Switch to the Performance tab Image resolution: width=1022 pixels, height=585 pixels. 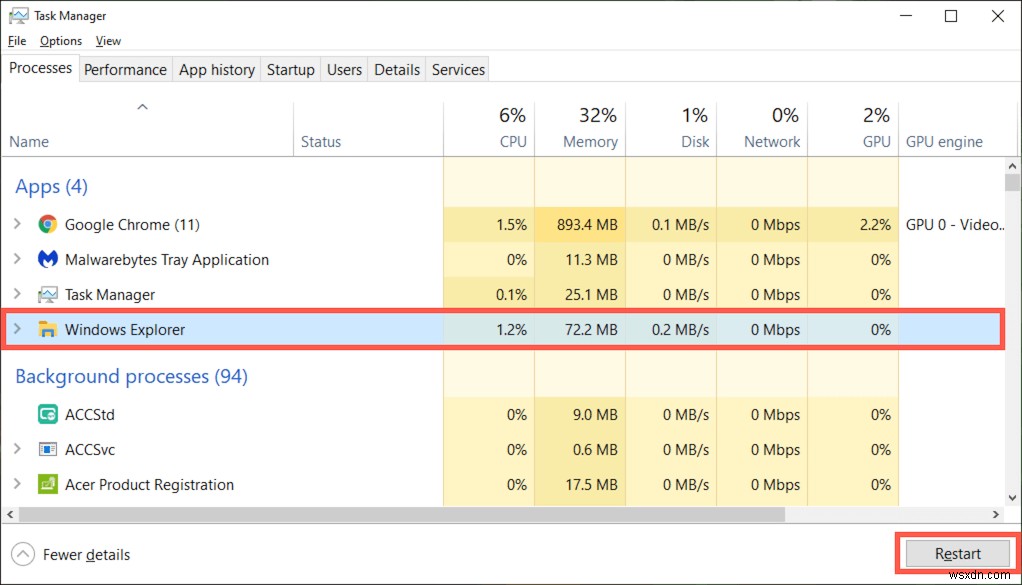pyautogui.click(x=125, y=69)
